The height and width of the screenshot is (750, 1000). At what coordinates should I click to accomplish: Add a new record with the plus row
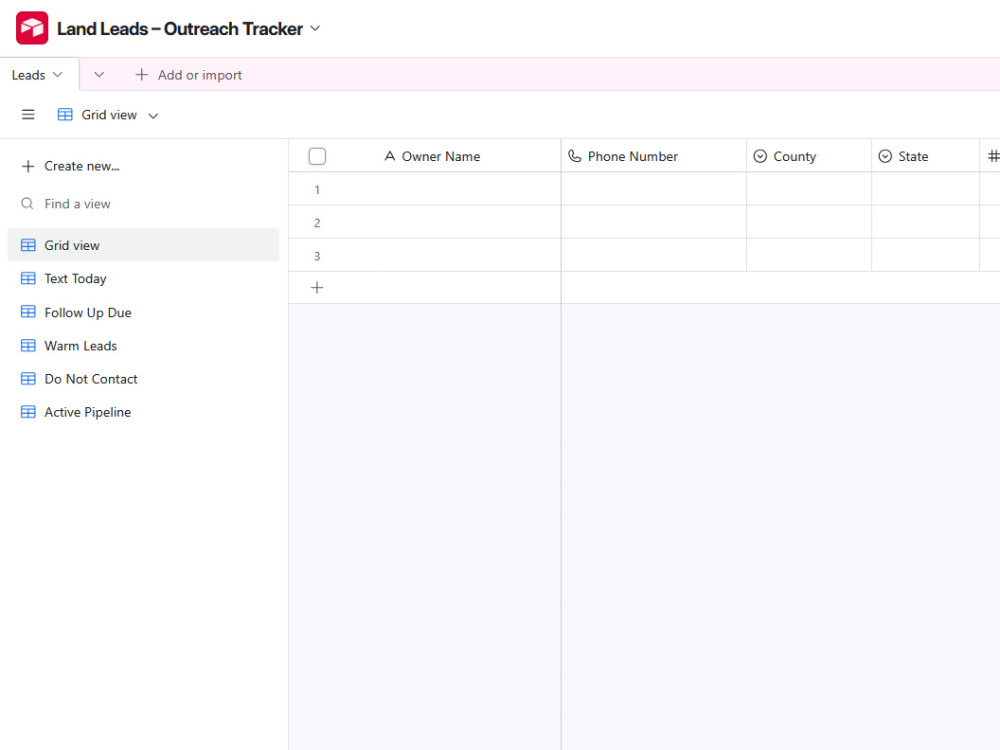317,288
